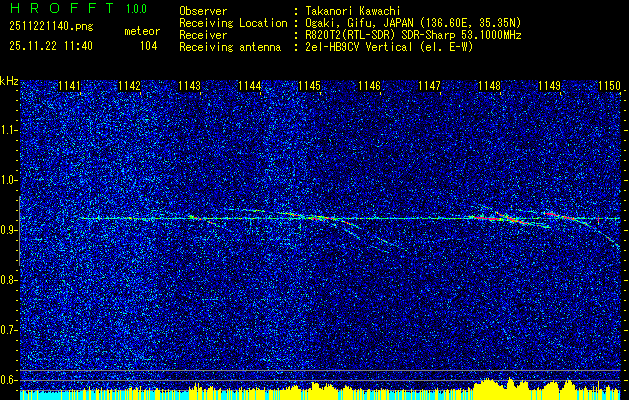
Task: Click the 1147 time marker
Action: (x=429, y=86)
